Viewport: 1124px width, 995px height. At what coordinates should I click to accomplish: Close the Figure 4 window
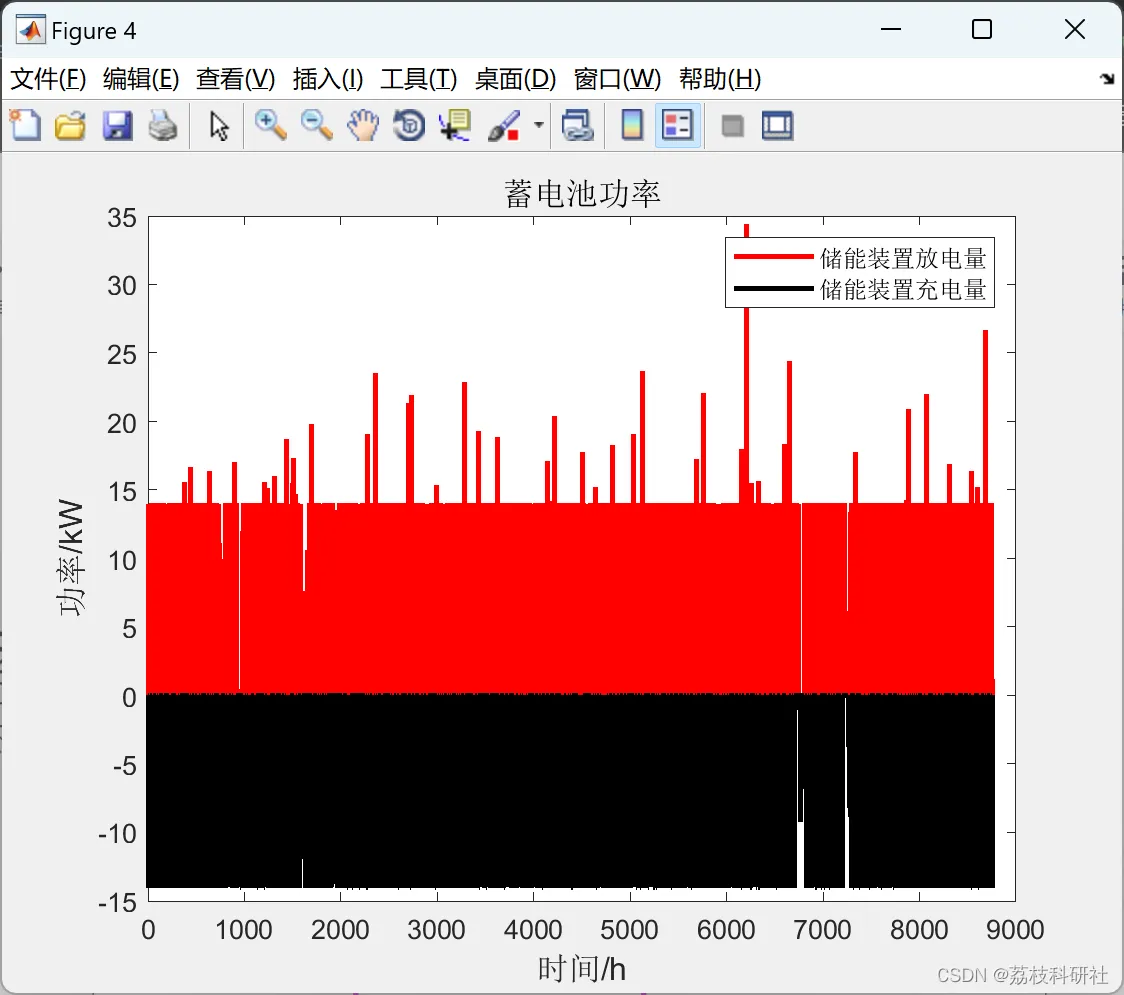click(1075, 29)
